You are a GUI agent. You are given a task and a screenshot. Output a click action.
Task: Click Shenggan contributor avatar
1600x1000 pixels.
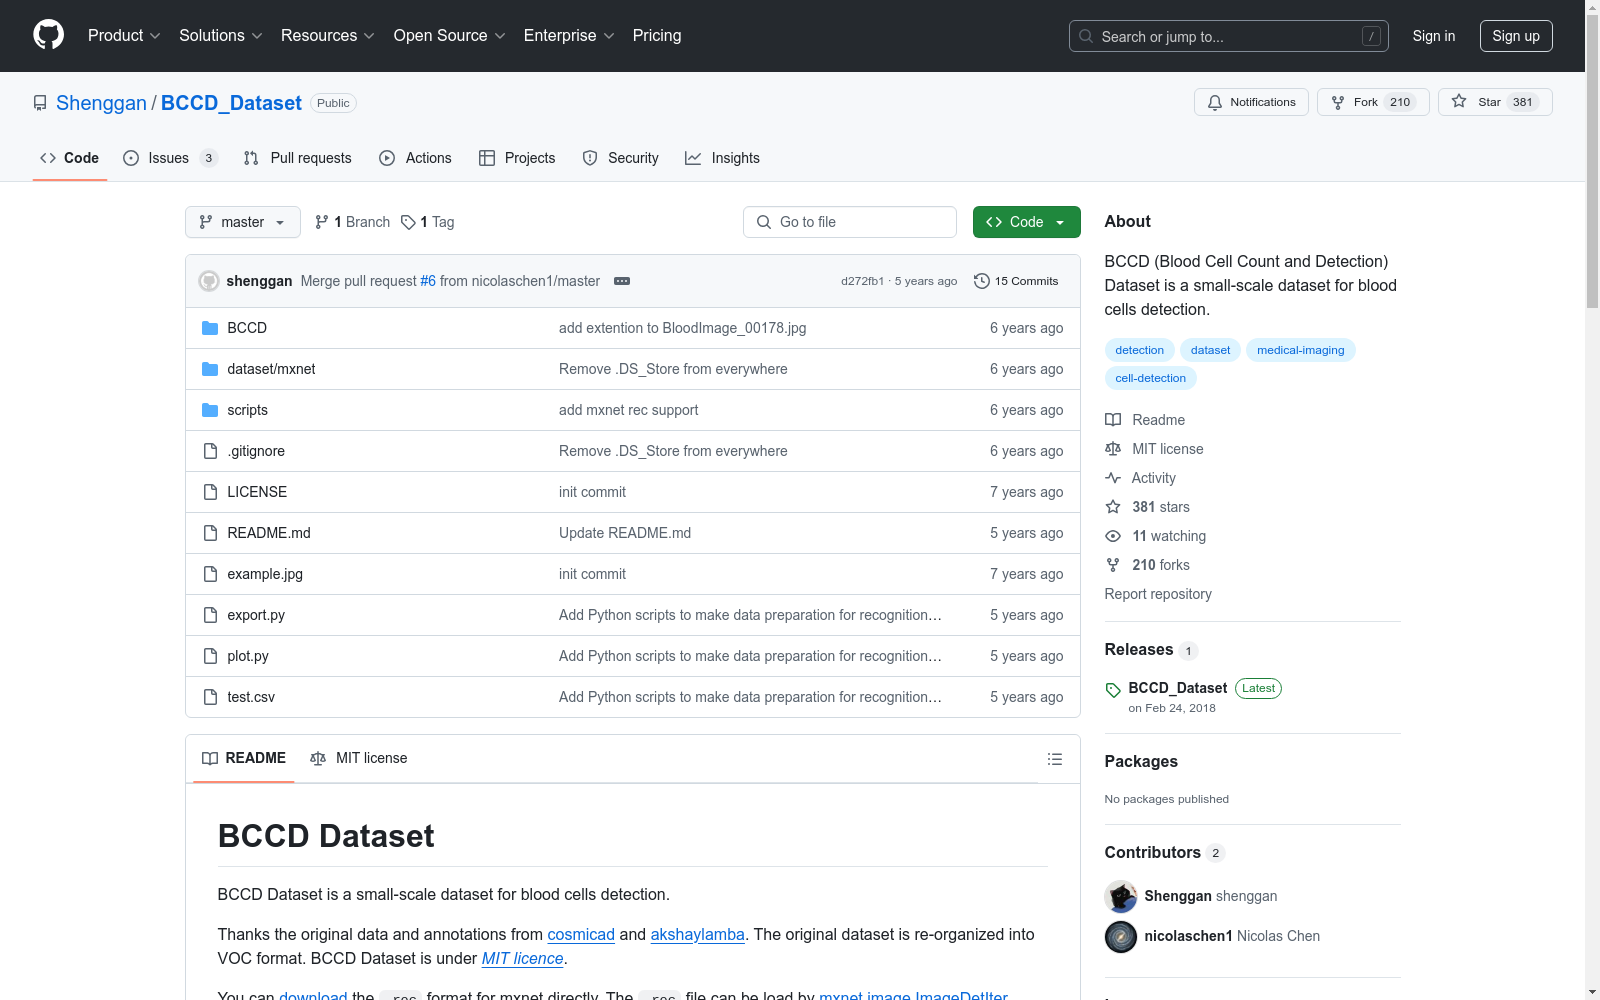click(x=1121, y=896)
